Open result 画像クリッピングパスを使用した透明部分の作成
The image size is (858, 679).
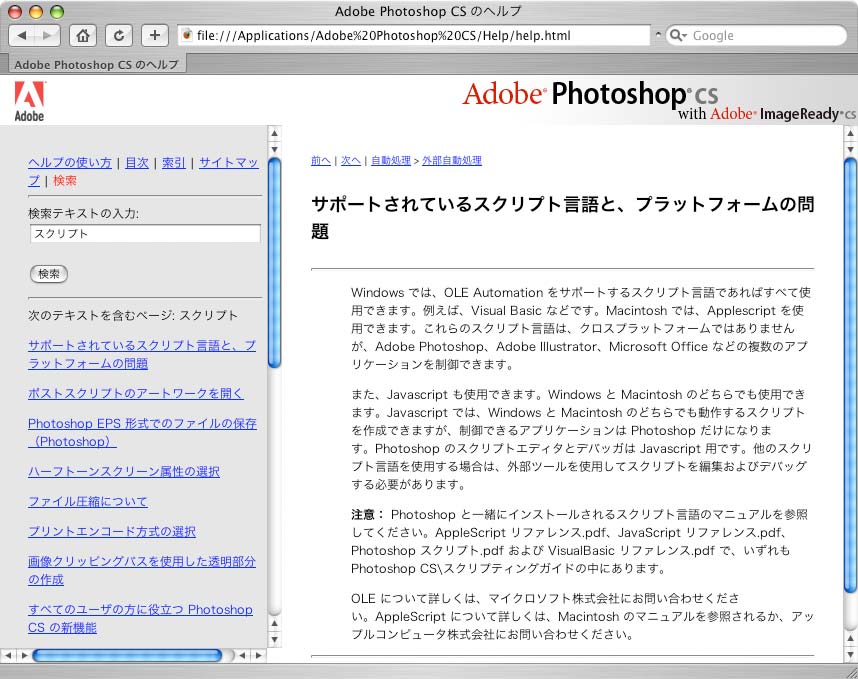[142, 570]
